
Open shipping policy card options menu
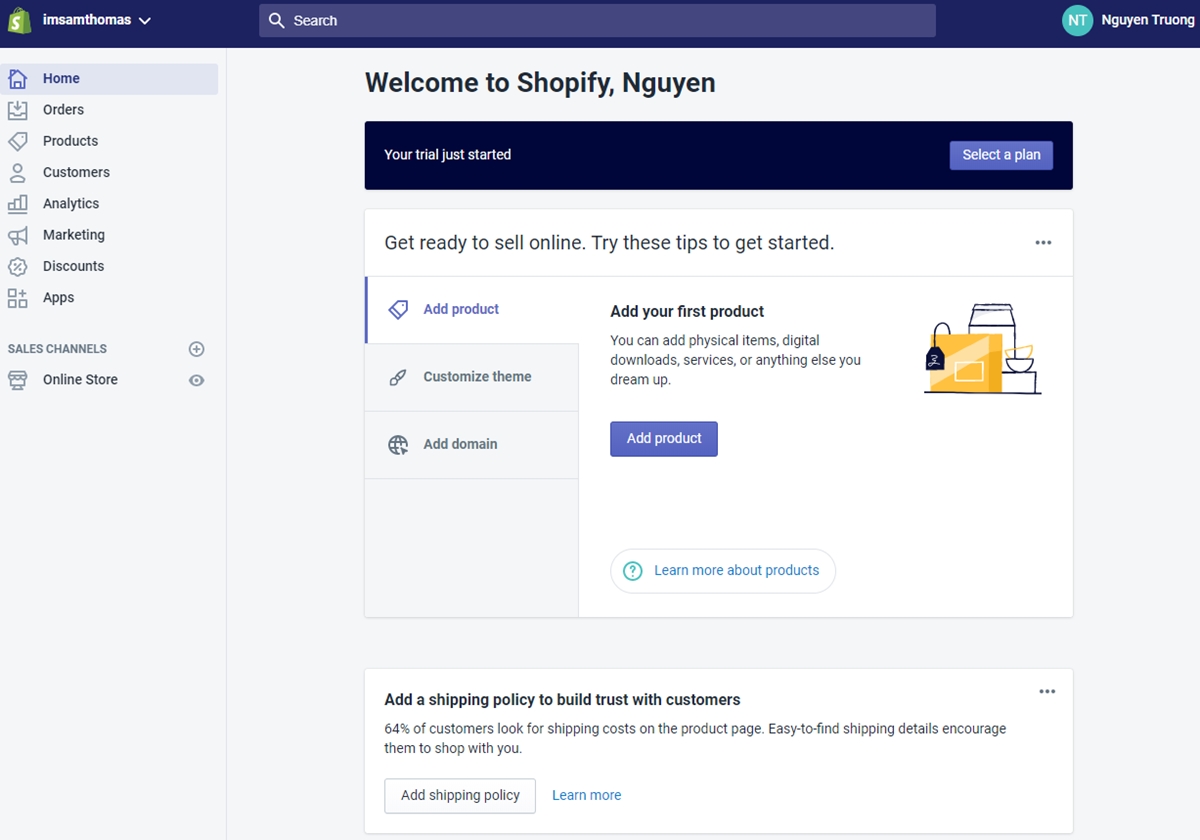pos(1047,692)
